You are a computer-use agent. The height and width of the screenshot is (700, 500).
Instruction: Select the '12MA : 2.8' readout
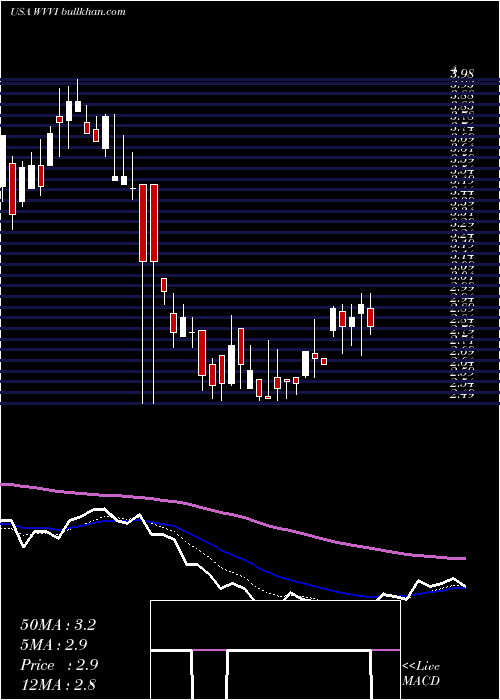tap(58, 684)
